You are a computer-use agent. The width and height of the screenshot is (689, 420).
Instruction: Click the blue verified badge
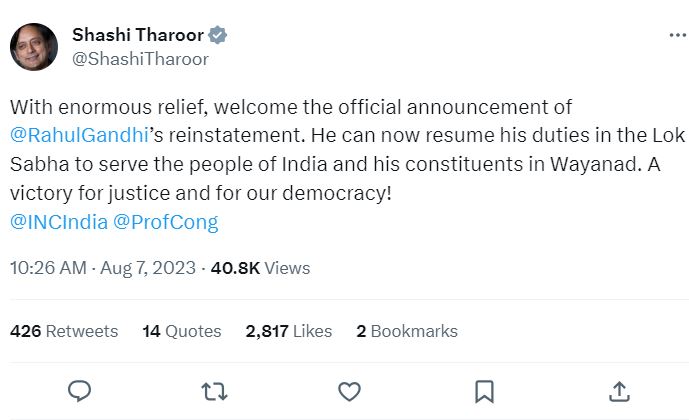tap(217, 35)
